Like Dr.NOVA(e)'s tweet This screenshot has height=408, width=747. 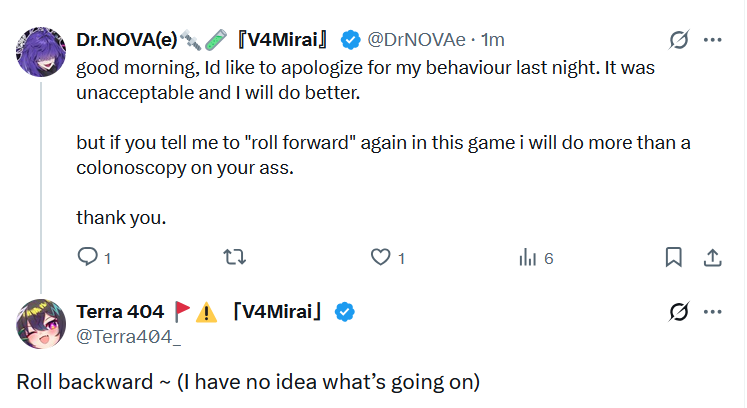point(380,257)
